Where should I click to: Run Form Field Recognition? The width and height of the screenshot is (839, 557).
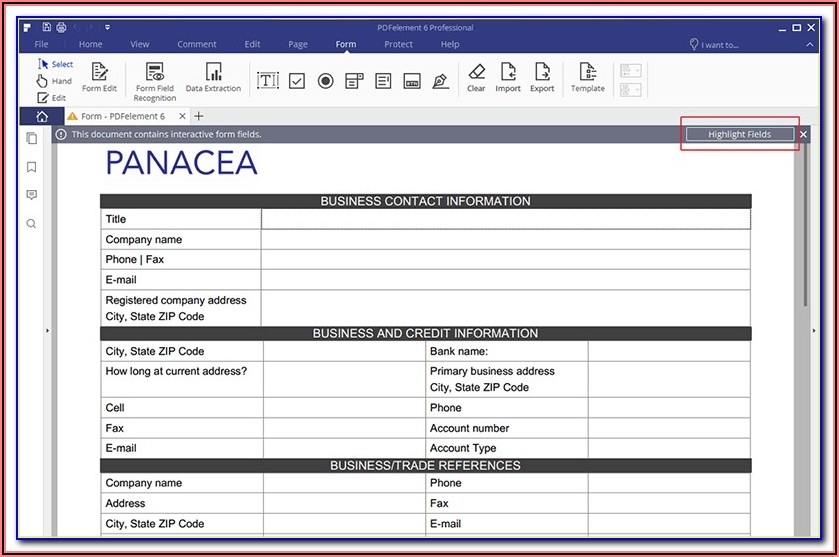coord(155,73)
